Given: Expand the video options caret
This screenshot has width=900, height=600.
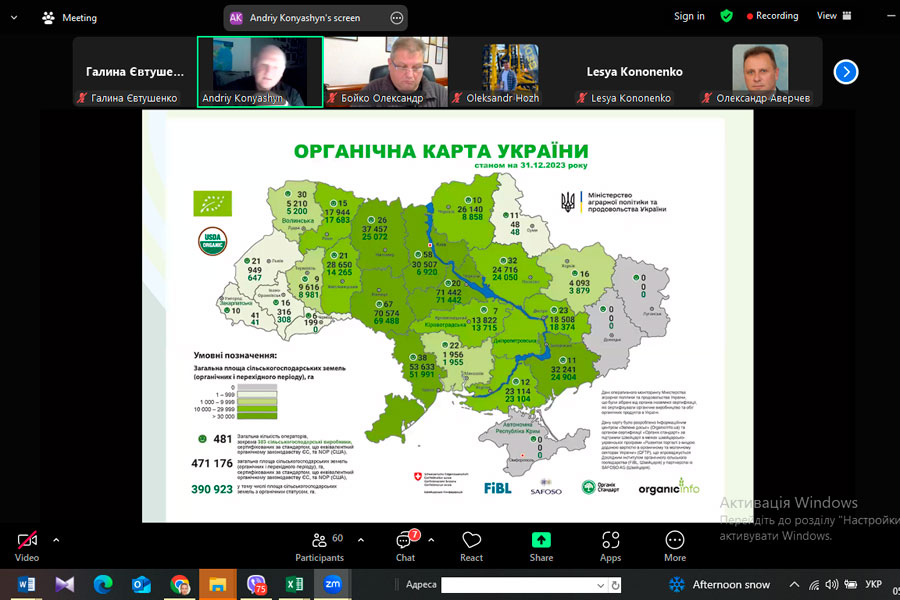Looking at the screenshot, I should click(56, 540).
